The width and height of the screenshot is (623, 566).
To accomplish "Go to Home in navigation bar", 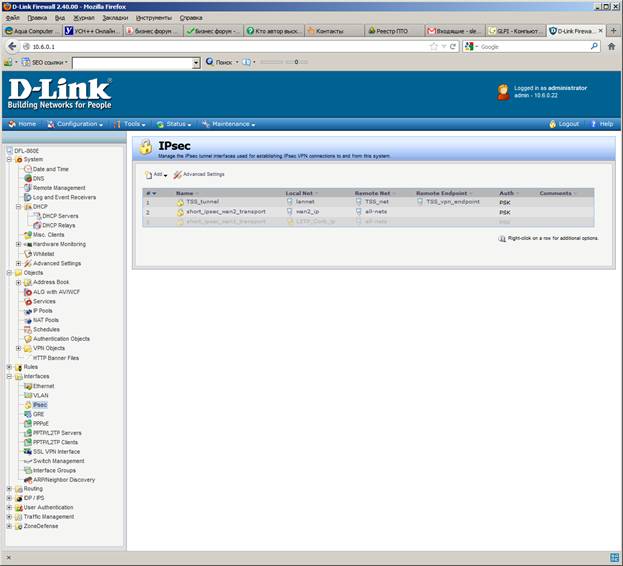I will [22, 124].
